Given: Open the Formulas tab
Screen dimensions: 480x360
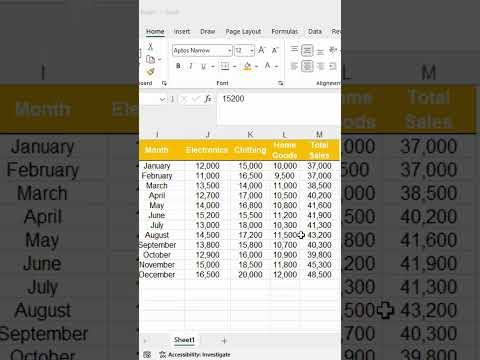Looking at the screenshot, I should click(x=284, y=31).
